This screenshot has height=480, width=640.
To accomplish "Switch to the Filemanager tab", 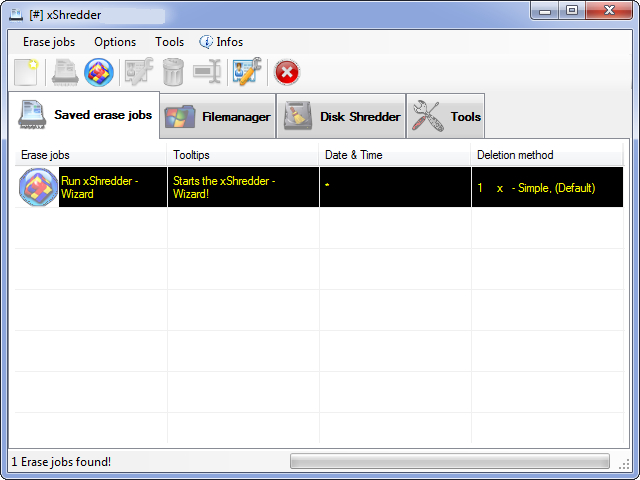I will pos(218,116).
